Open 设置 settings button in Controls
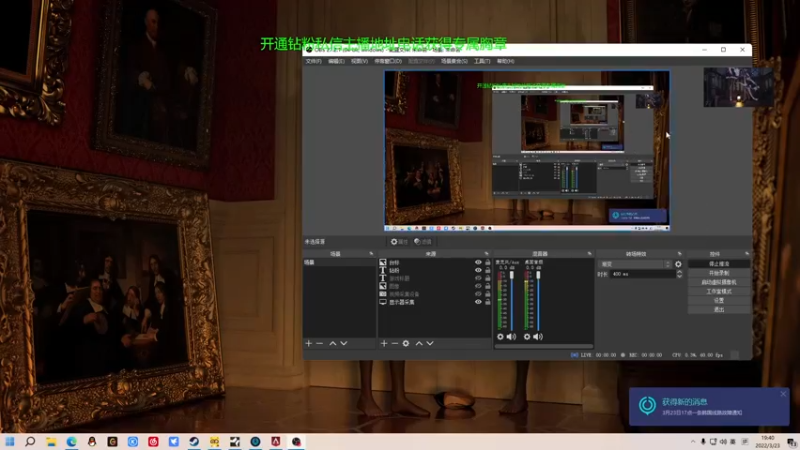 click(x=719, y=301)
